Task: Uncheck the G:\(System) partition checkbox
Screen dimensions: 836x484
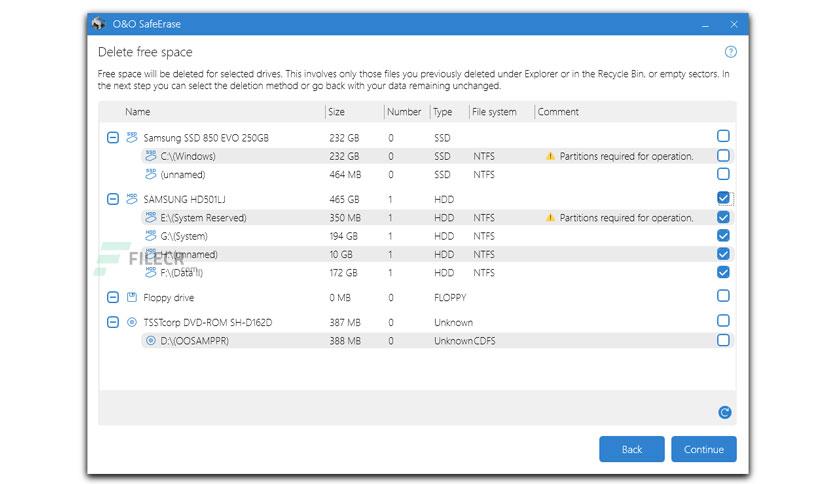Action: tap(723, 235)
